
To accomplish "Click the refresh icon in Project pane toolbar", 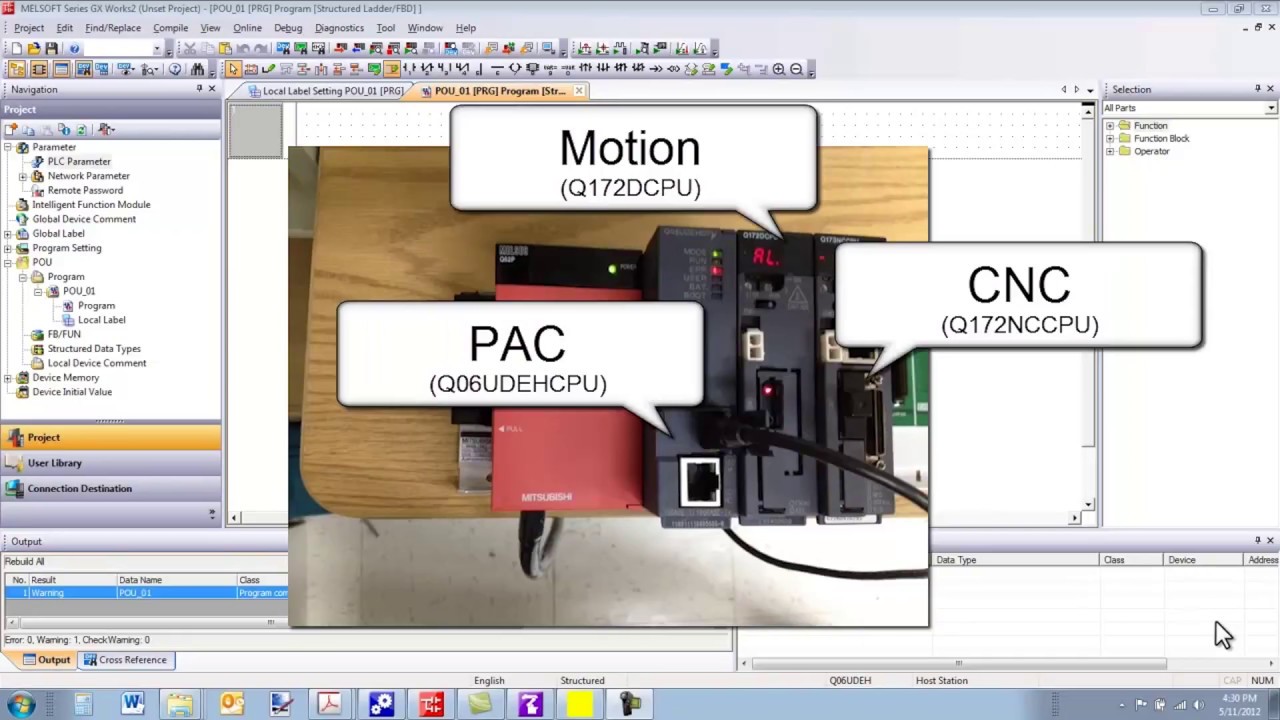I will coord(81,130).
